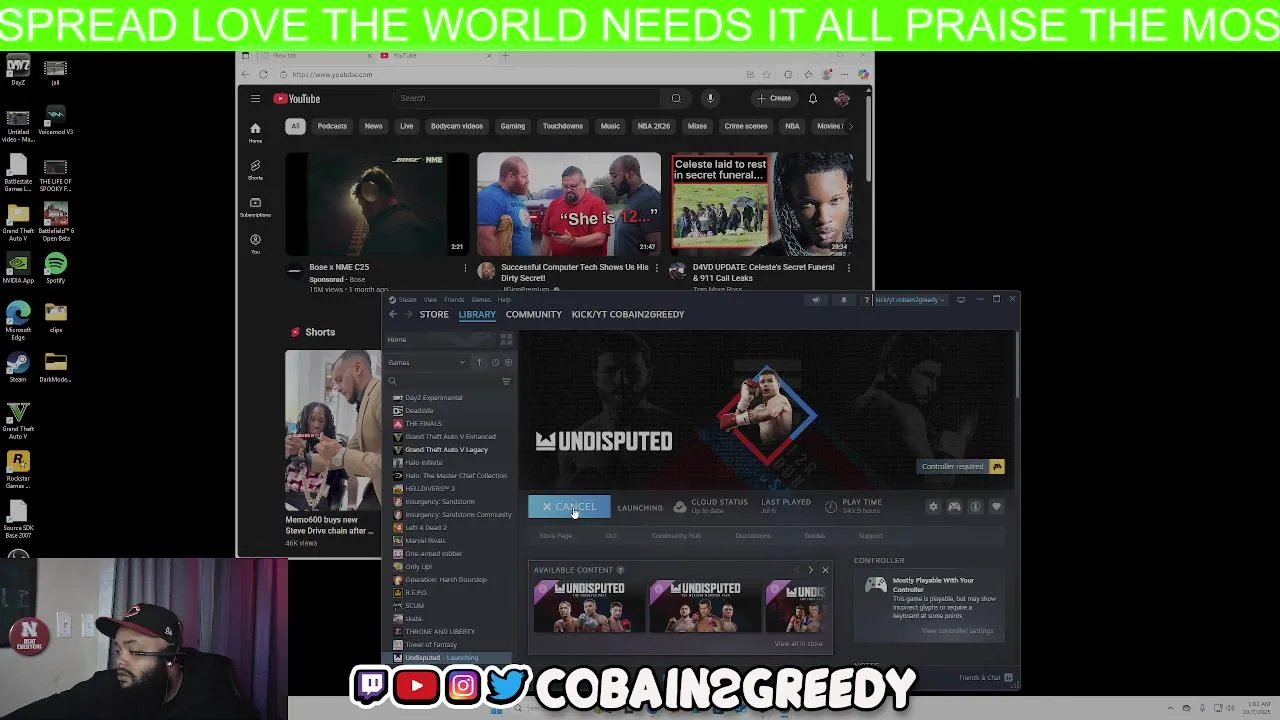Favorite Undisputed with the heart icon
The height and width of the screenshot is (720, 1280).
(x=996, y=507)
